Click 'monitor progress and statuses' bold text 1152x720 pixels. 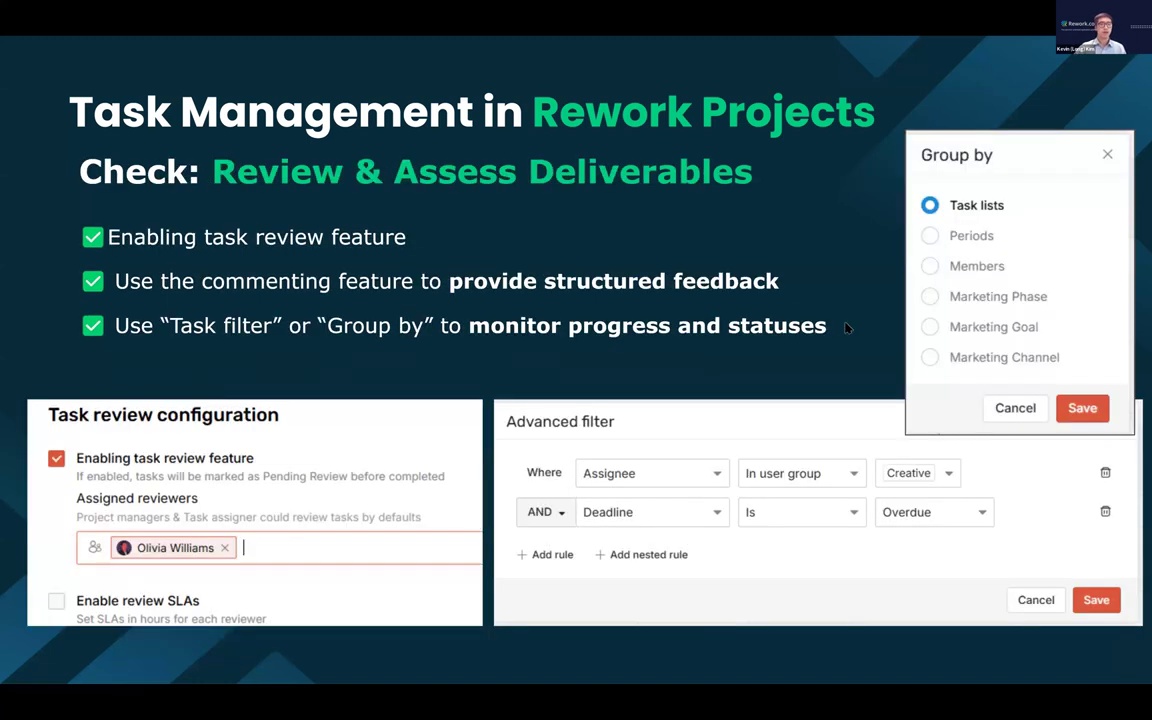[647, 325]
